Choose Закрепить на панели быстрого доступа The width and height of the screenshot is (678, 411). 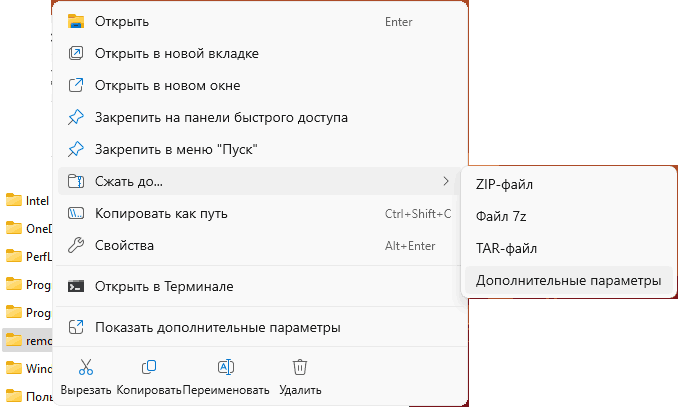tap(259, 117)
